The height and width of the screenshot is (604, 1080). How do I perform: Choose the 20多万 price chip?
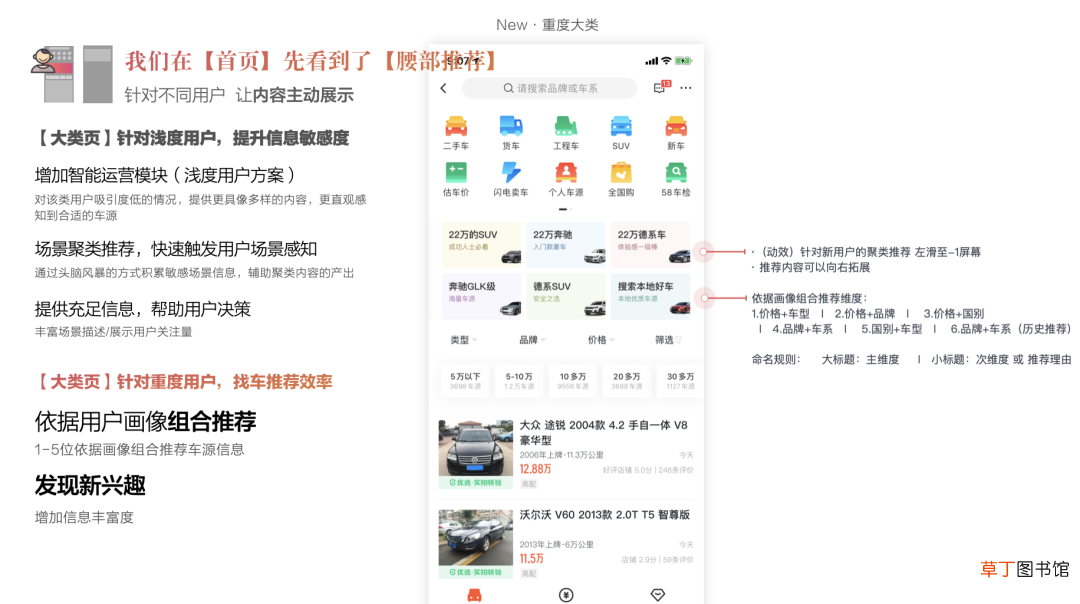626,380
